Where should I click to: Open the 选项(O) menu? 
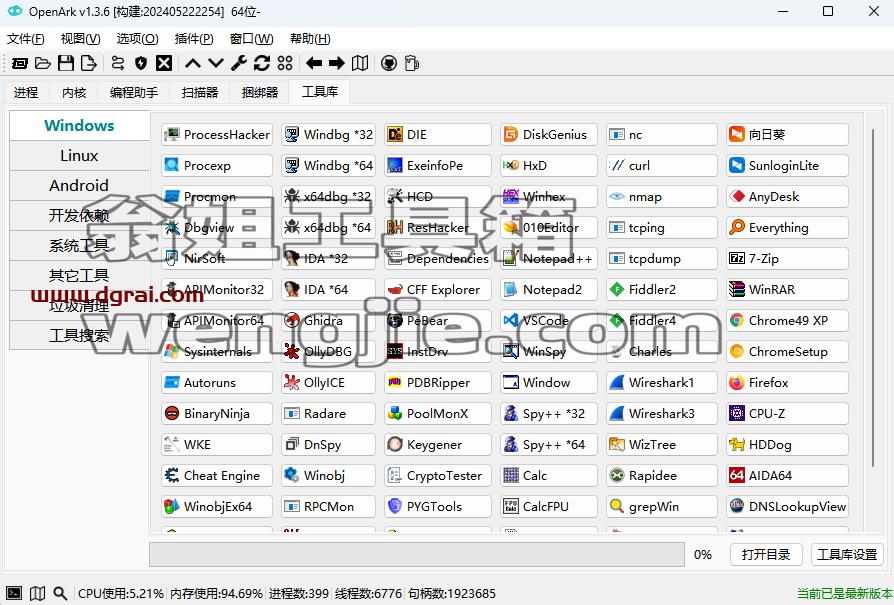tap(137, 39)
